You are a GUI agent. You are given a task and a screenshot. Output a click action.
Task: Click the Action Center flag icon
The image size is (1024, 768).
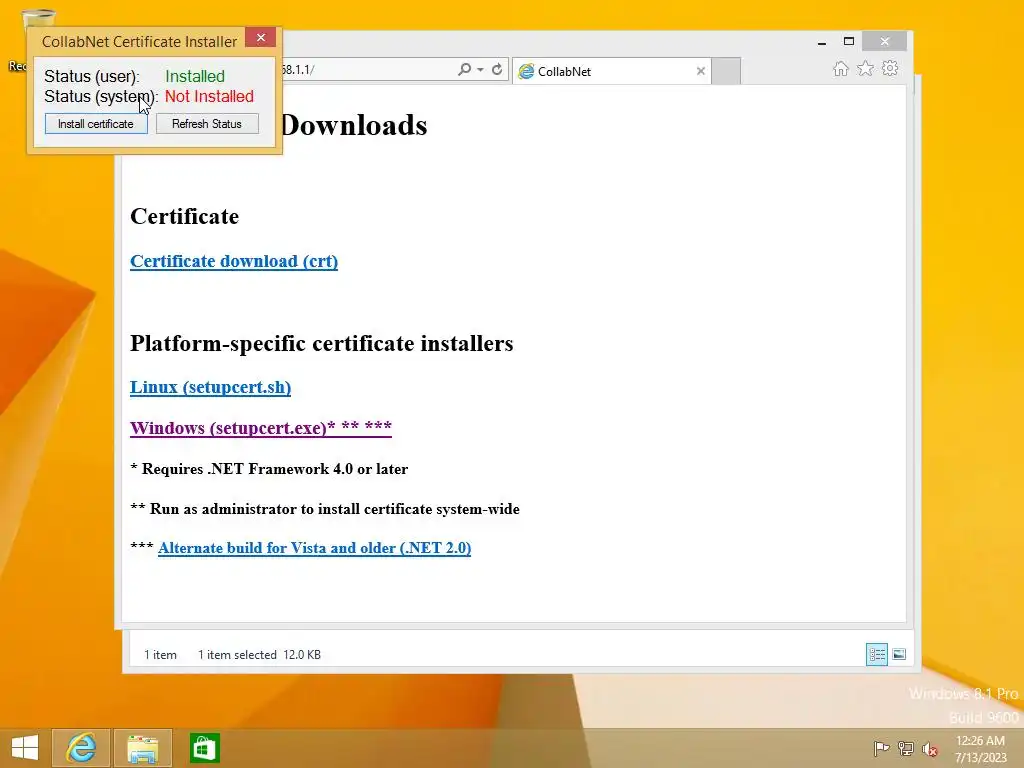click(881, 749)
